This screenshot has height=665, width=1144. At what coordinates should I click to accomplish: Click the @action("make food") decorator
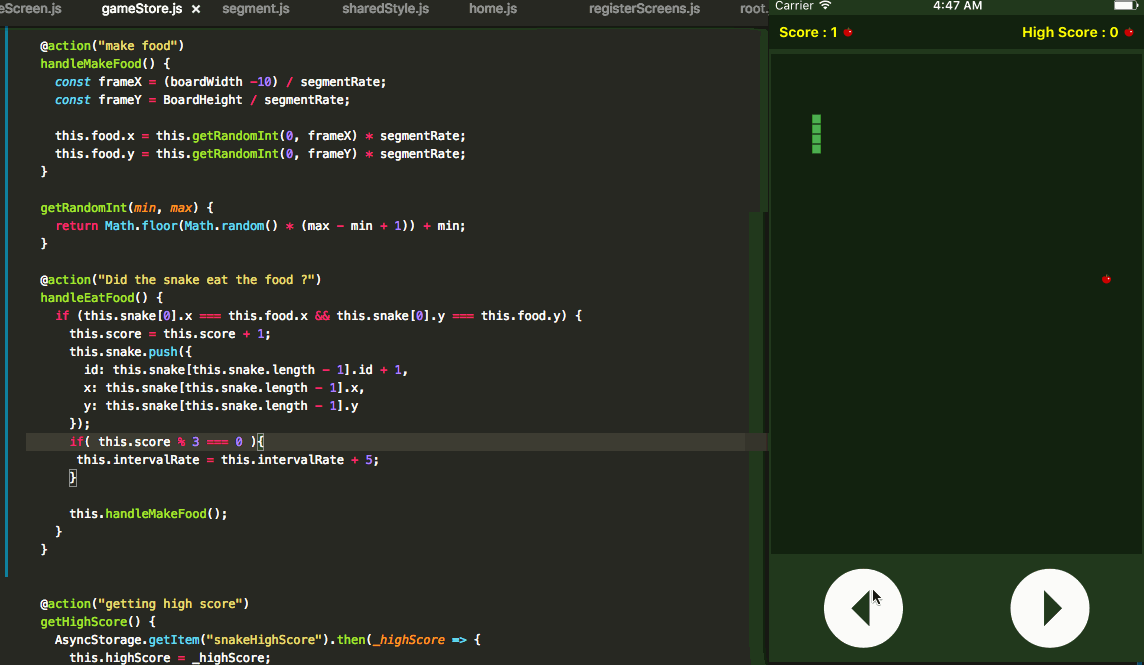[112, 45]
